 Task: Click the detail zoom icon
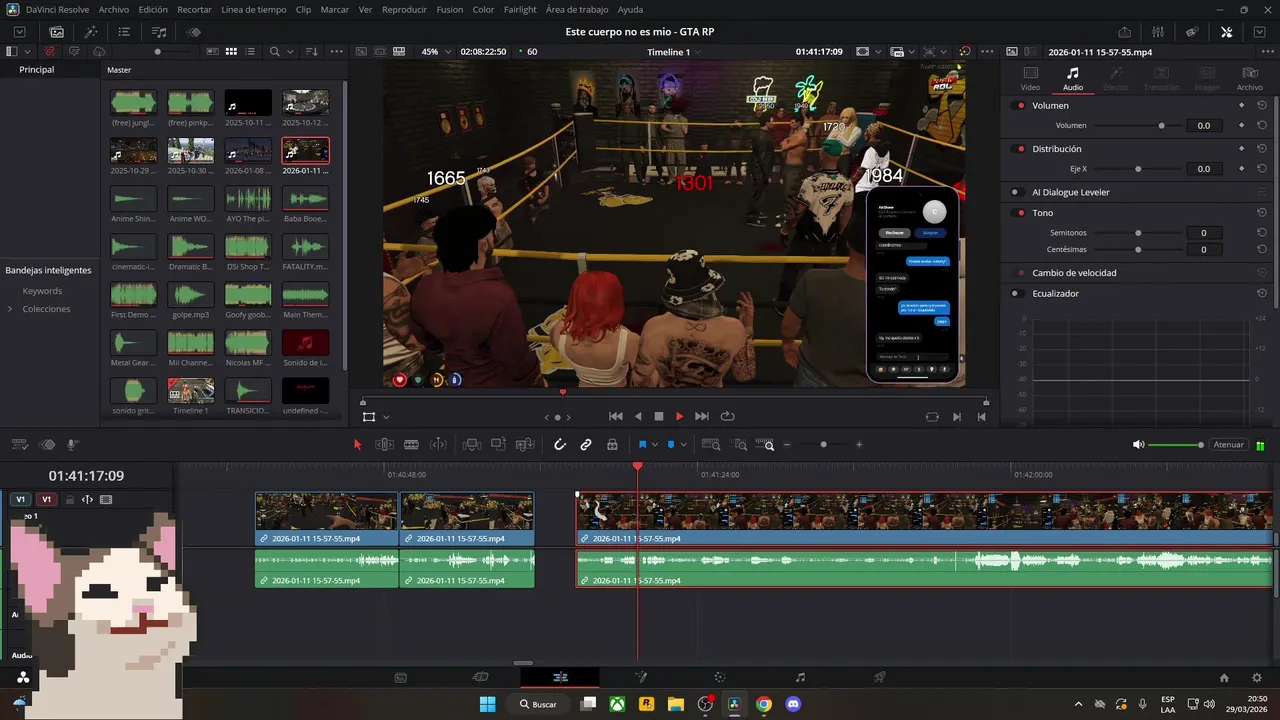coord(740,445)
